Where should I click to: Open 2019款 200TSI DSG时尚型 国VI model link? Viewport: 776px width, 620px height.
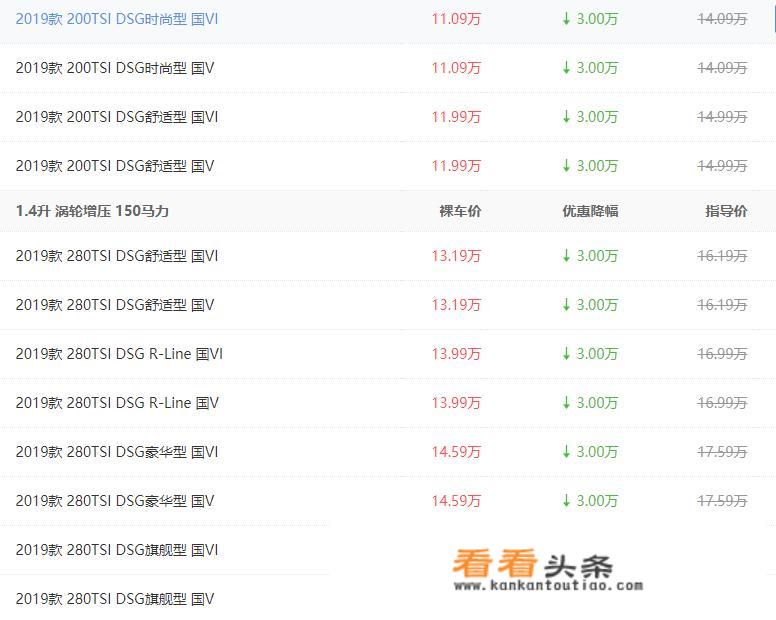click(x=117, y=19)
